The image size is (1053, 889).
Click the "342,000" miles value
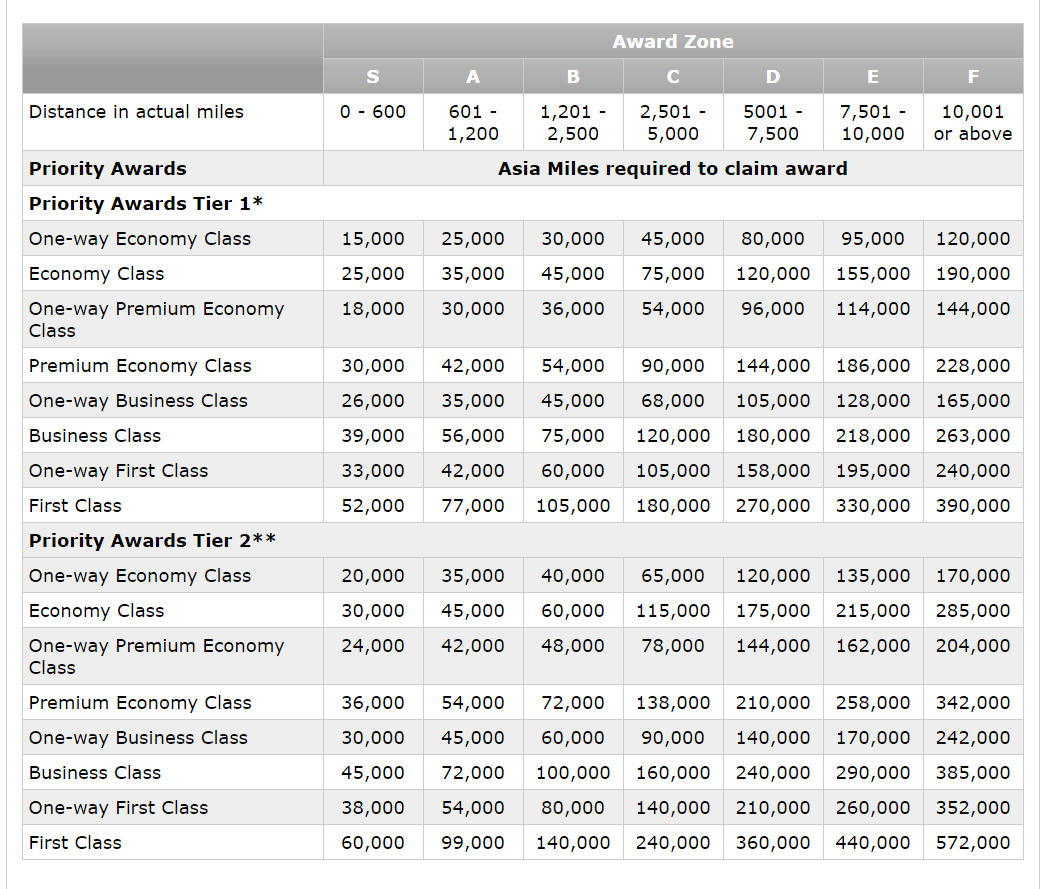point(973,702)
